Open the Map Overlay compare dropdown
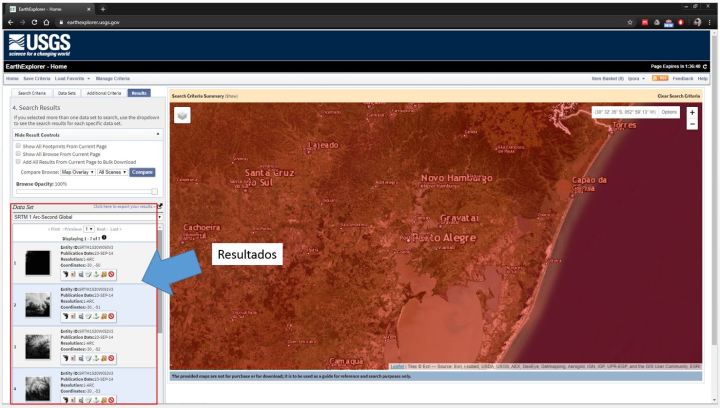 pyautogui.click(x=78, y=171)
